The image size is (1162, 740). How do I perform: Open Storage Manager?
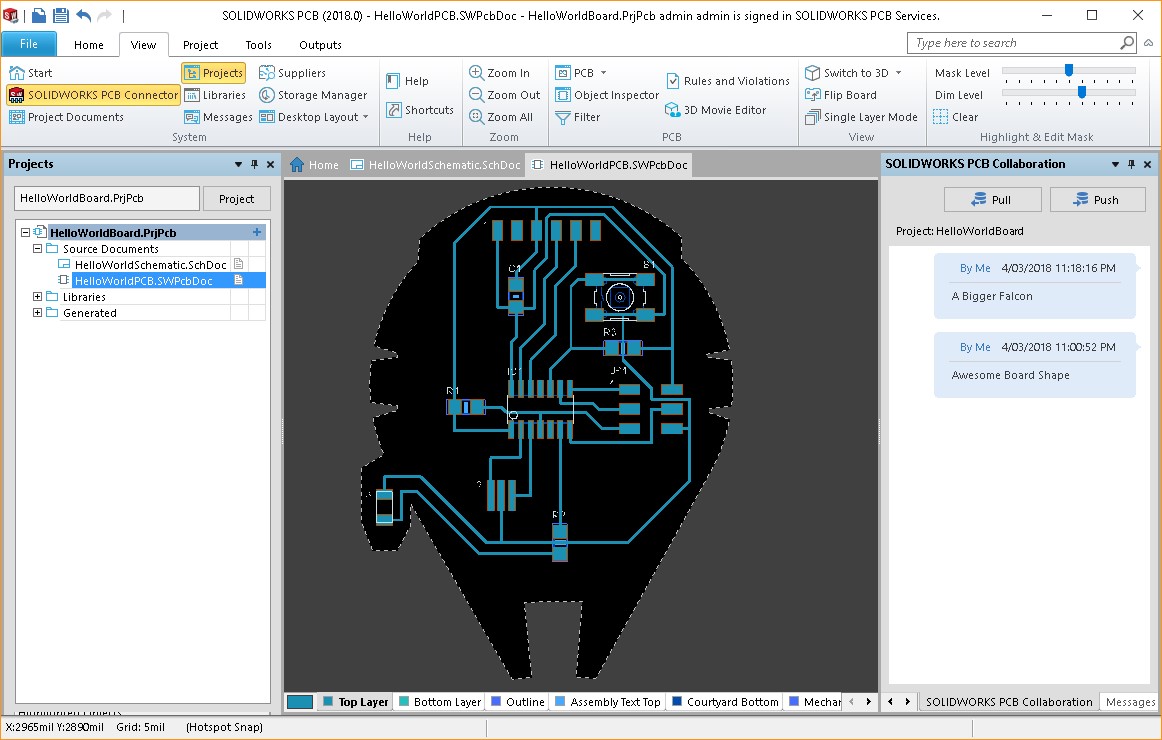point(313,95)
